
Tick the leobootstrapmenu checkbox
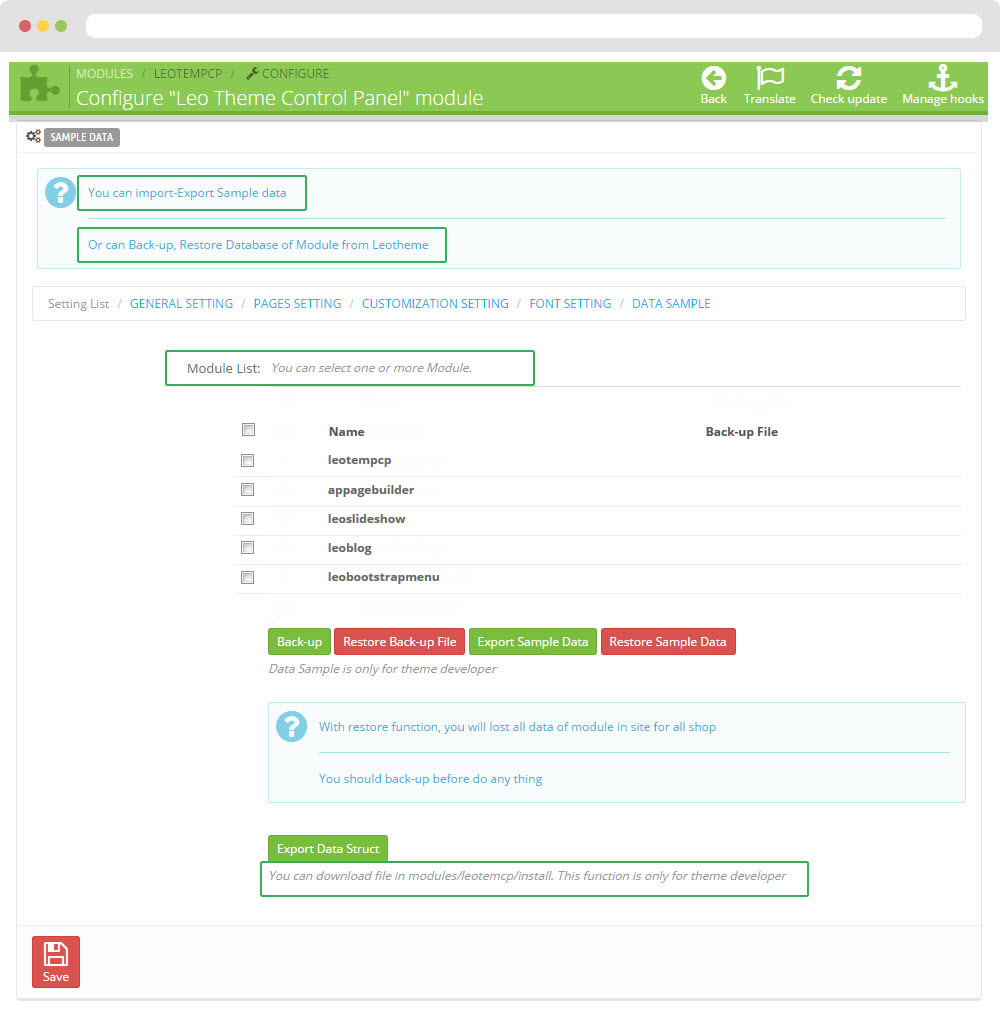(x=248, y=577)
